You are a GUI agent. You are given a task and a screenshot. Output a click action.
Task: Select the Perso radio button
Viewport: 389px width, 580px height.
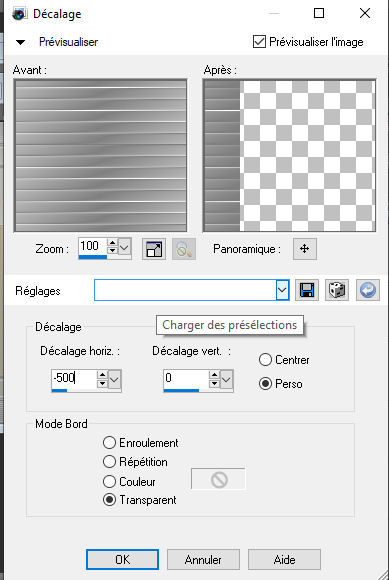(x=265, y=384)
